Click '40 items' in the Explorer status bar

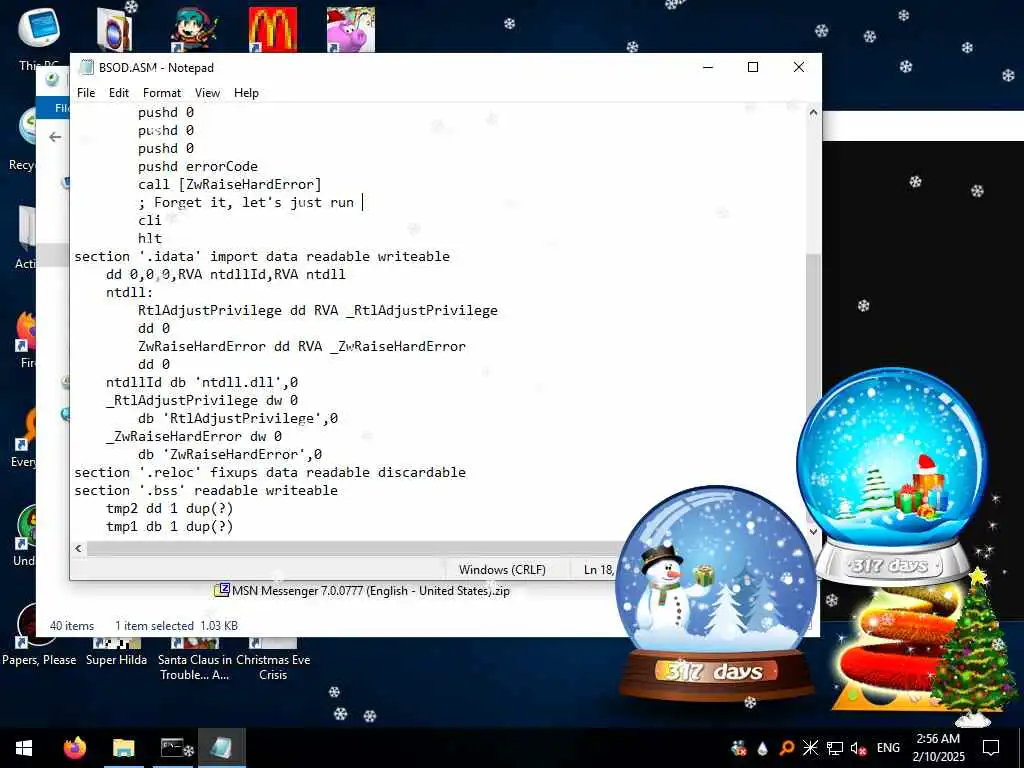[x=72, y=626]
